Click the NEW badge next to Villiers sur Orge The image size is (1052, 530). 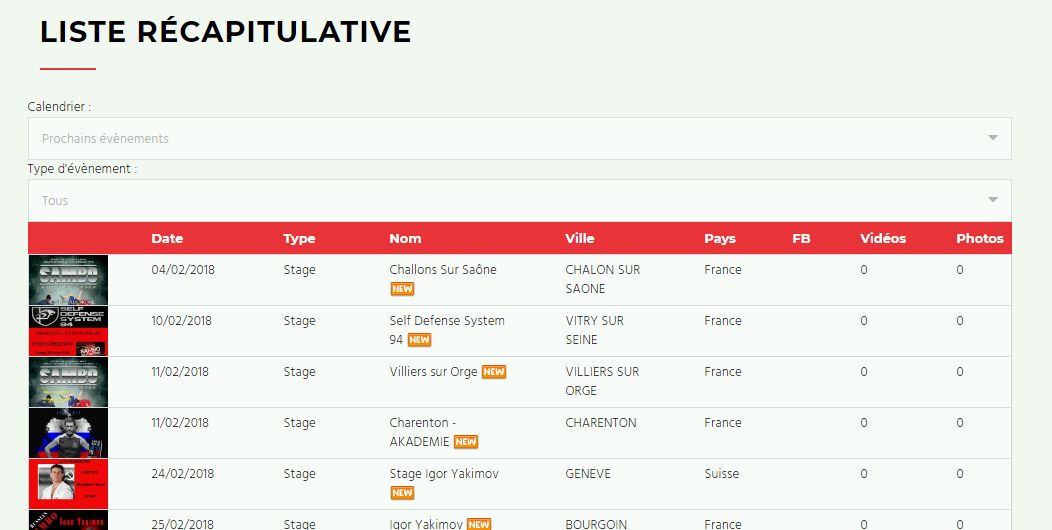coord(494,372)
